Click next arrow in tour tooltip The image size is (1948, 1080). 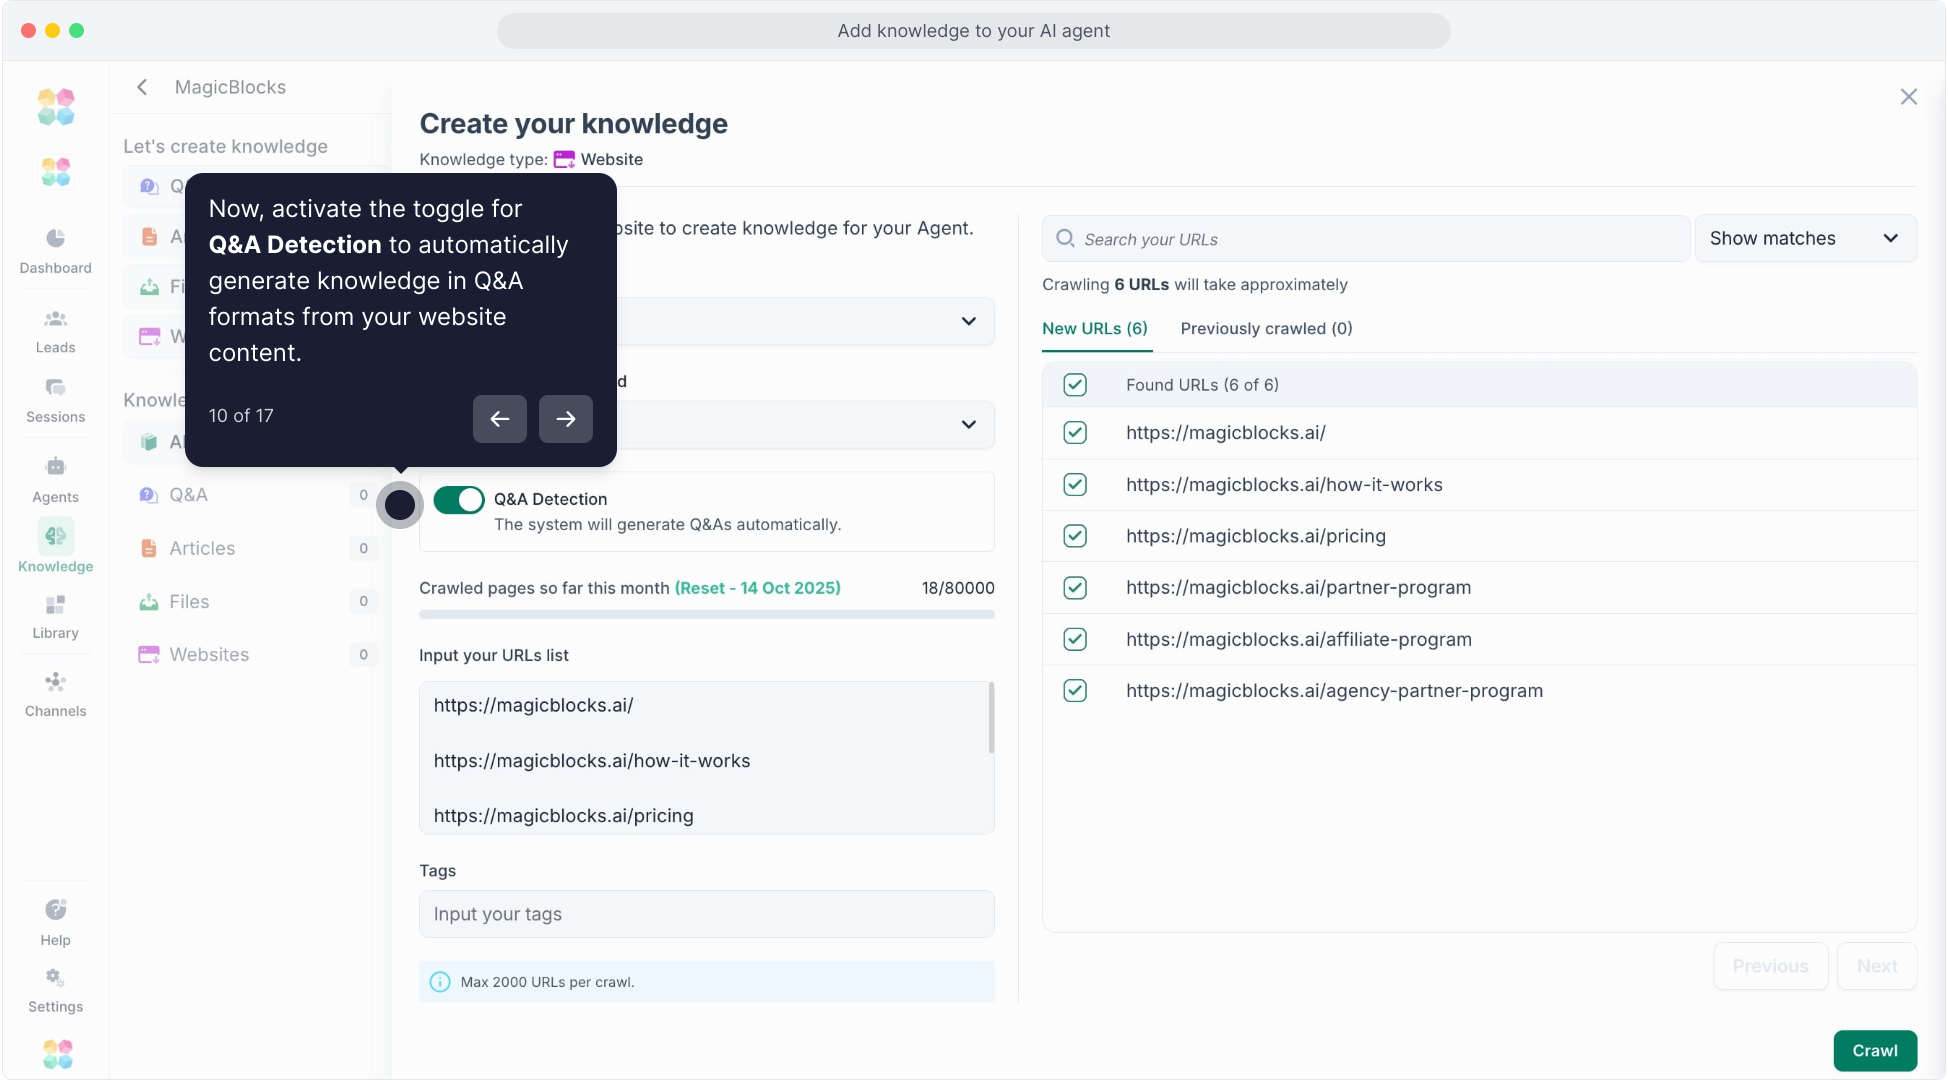tap(565, 419)
